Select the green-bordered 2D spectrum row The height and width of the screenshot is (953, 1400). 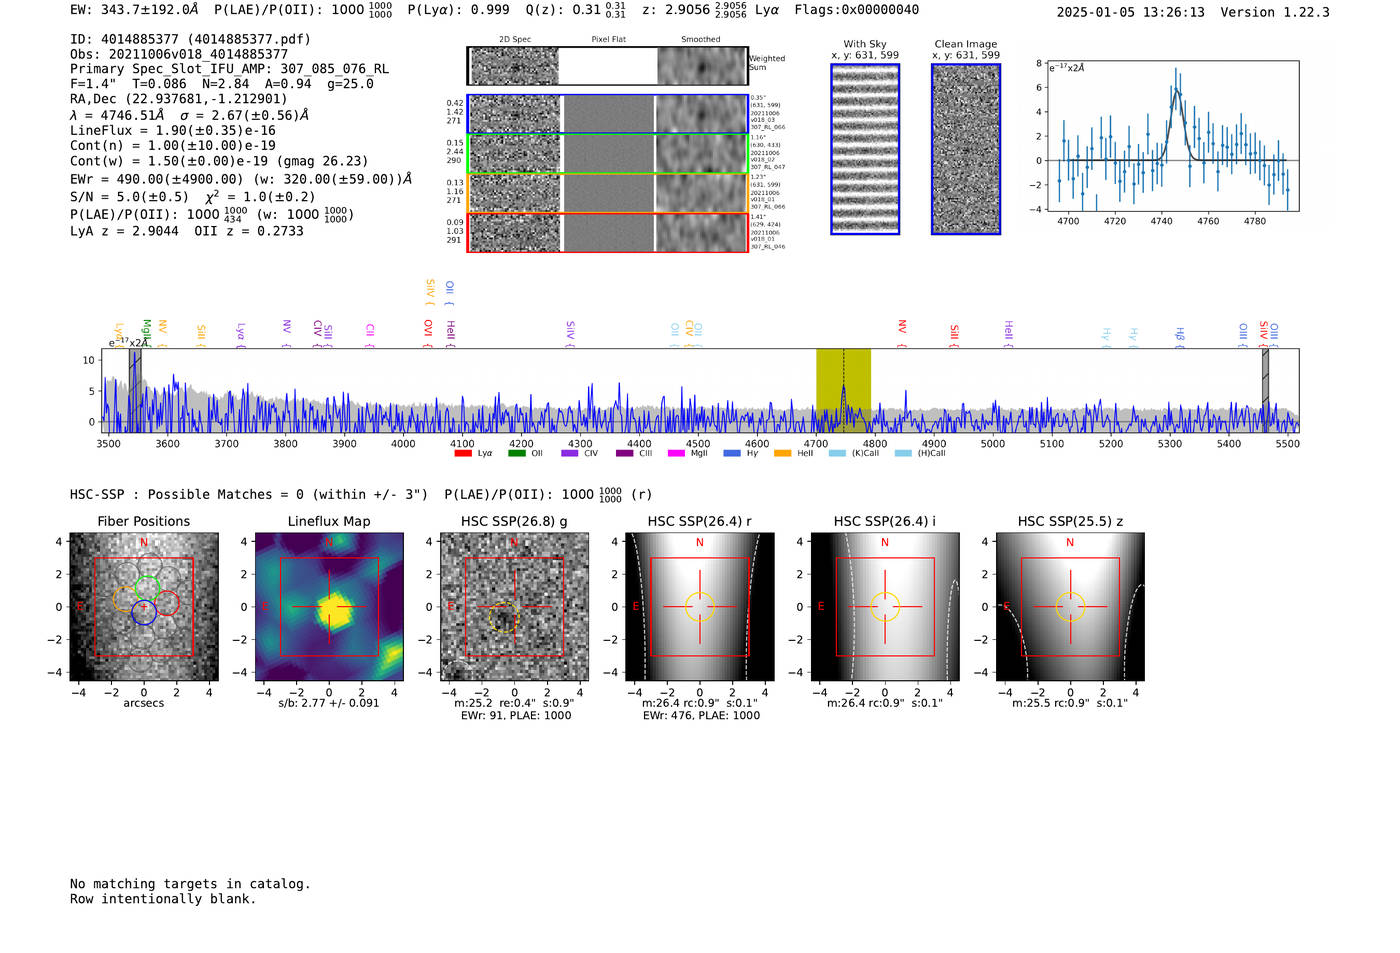pyautogui.click(x=608, y=154)
